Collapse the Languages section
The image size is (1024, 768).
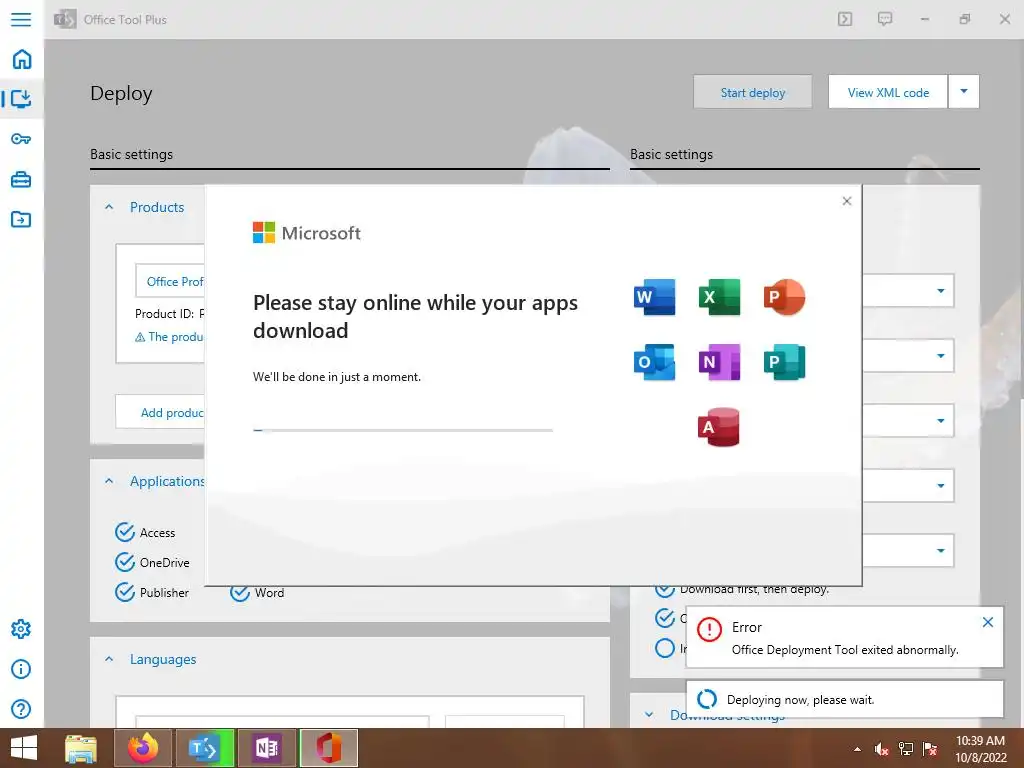tap(109, 660)
